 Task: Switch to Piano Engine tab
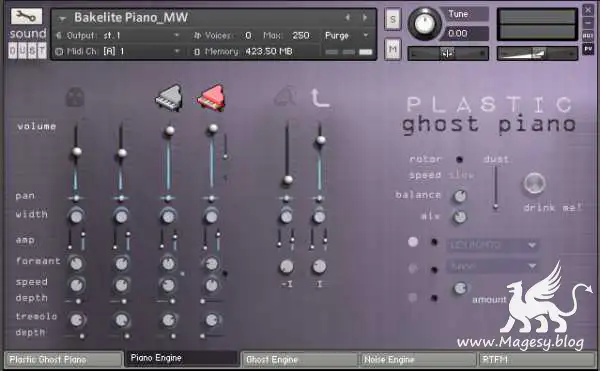[x=182, y=358]
